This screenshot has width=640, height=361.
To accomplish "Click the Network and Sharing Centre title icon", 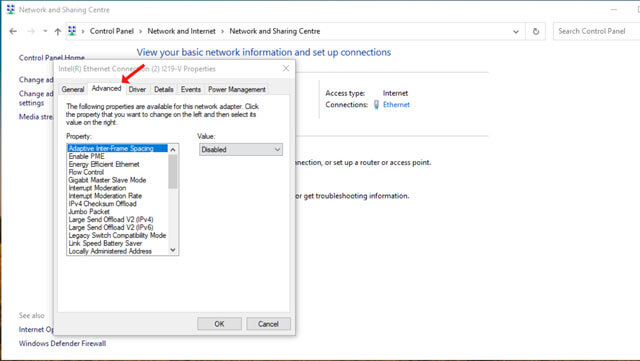I will (x=11, y=9).
